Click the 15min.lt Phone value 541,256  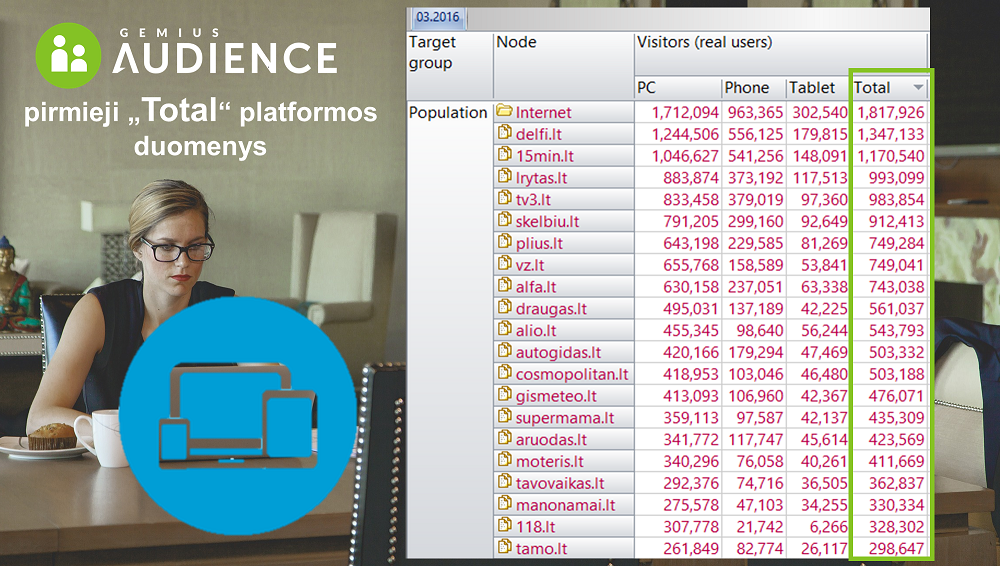coord(755,156)
